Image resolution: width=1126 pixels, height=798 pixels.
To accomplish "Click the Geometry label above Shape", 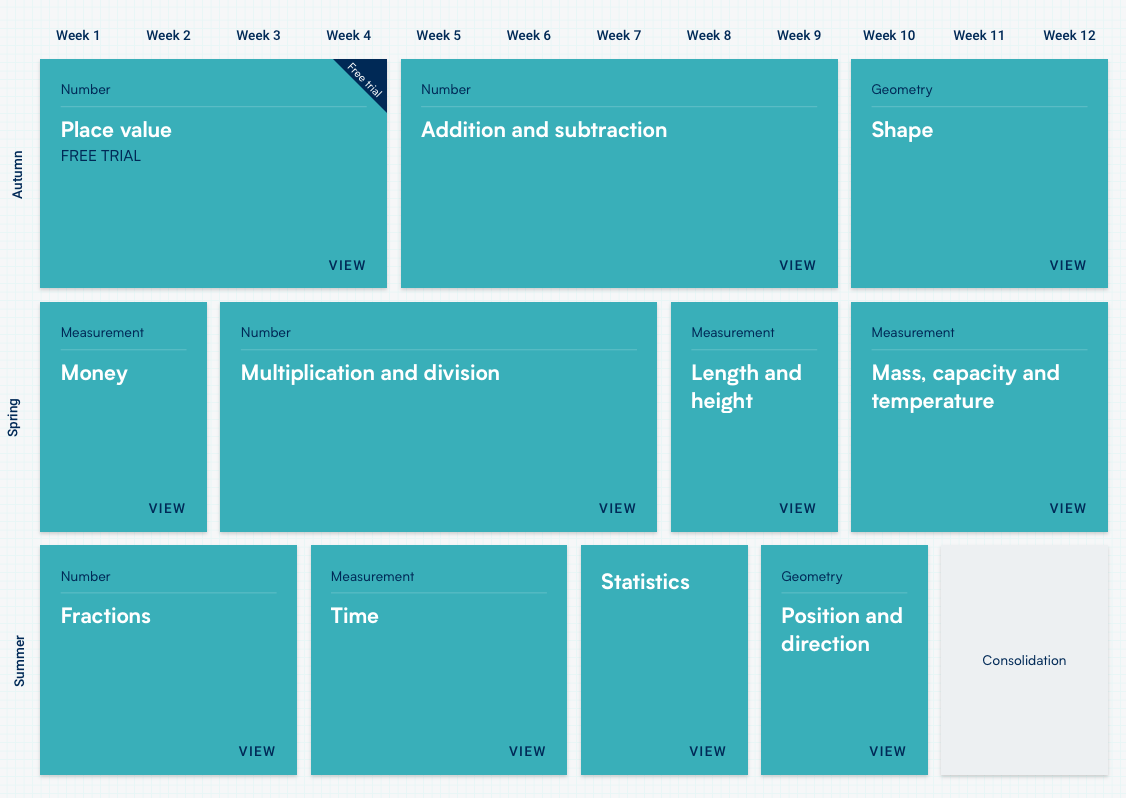I will 901,90.
